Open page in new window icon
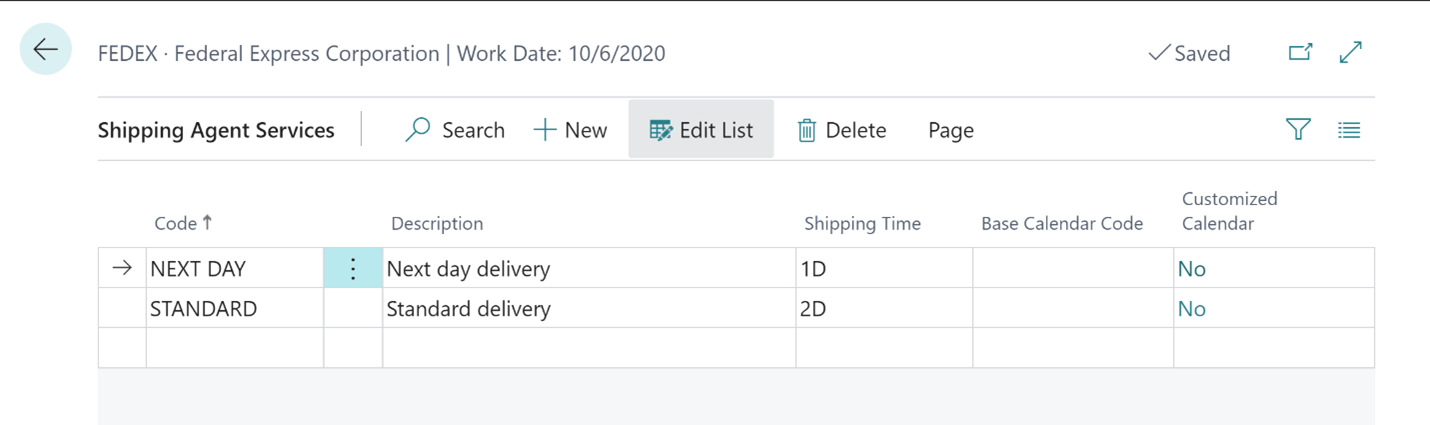Image resolution: width=1430 pixels, height=425 pixels. click(1300, 52)
